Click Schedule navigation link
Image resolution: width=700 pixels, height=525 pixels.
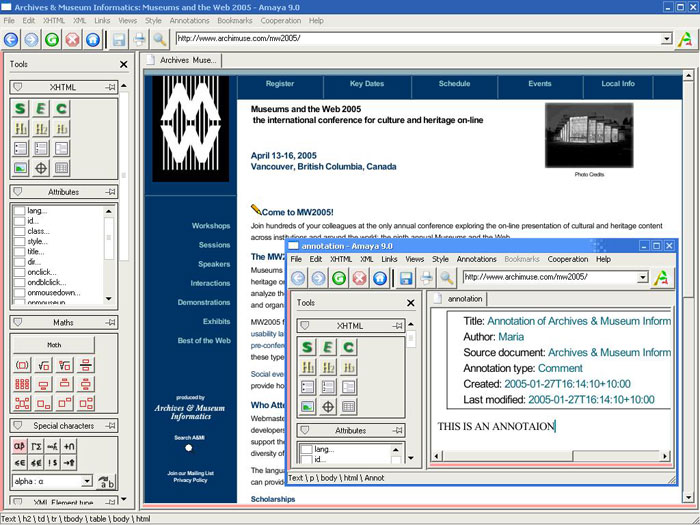point(454,84)
